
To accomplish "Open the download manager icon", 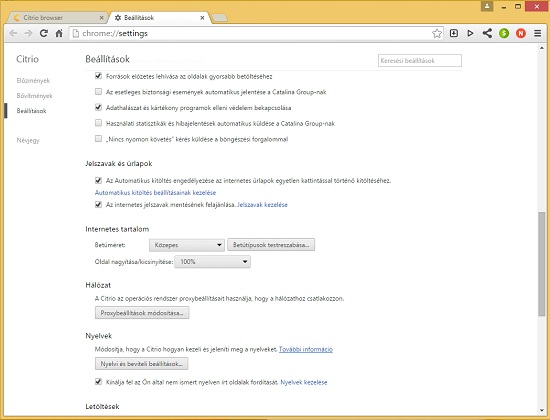I will [454, 33].
